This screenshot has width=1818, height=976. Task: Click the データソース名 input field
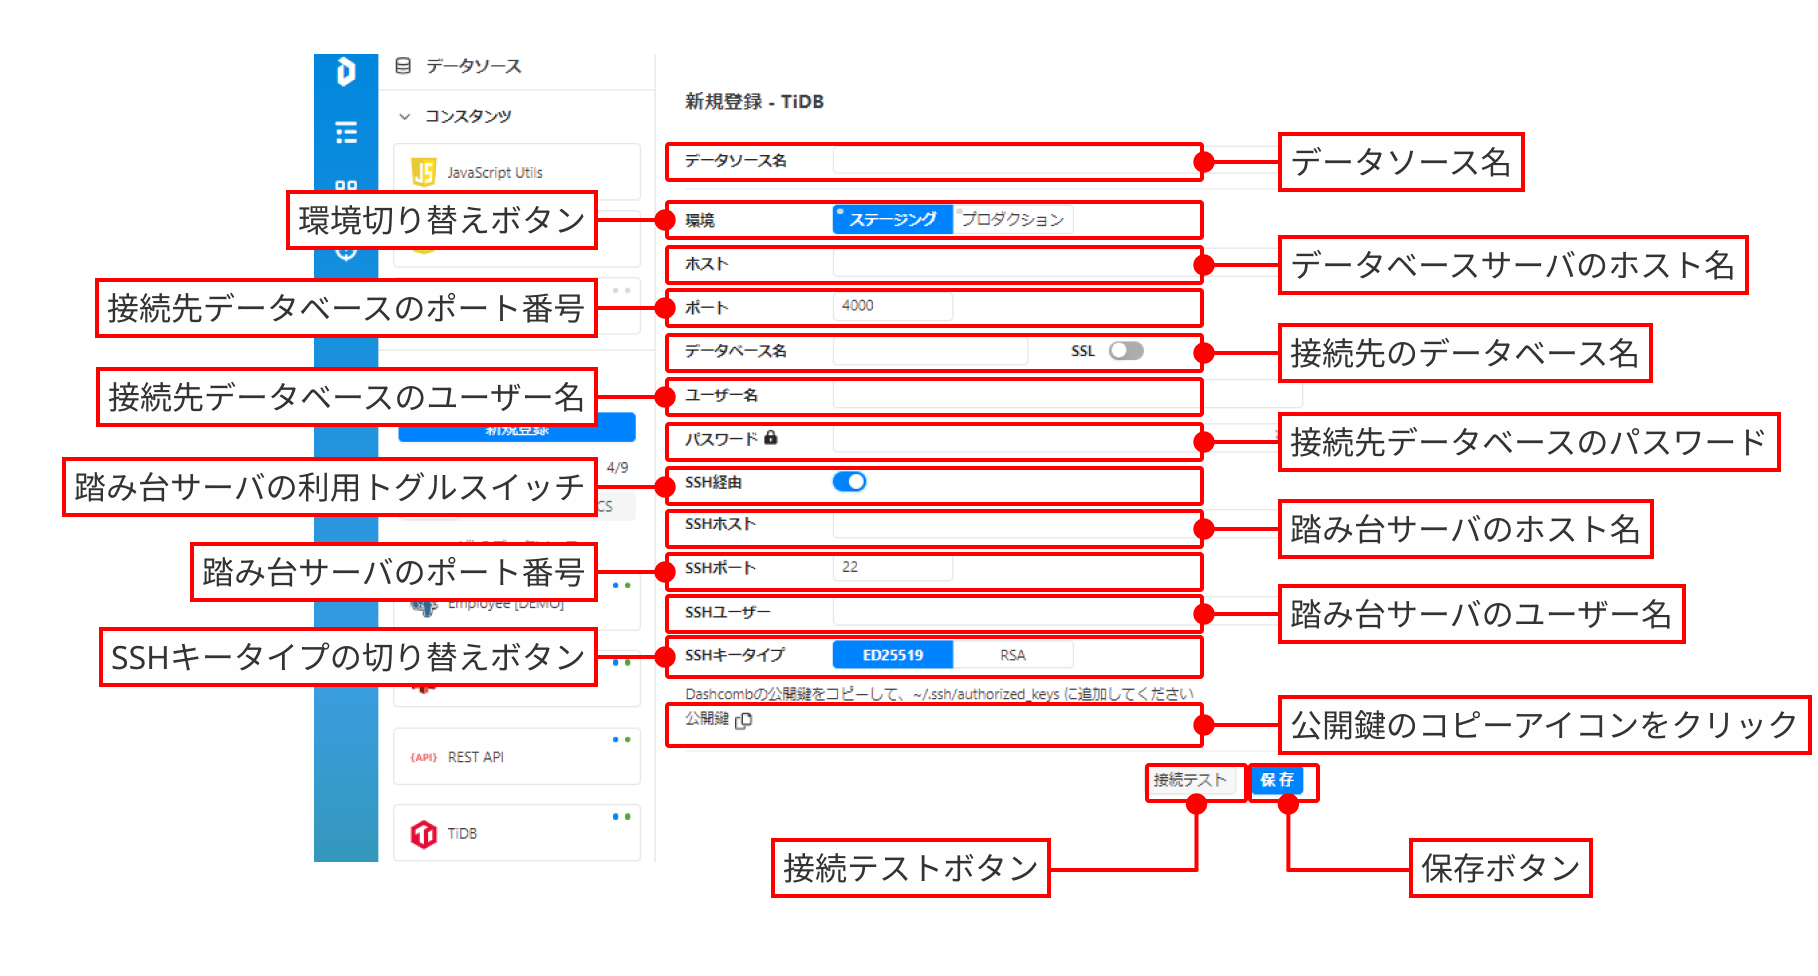coord(1015,161)
